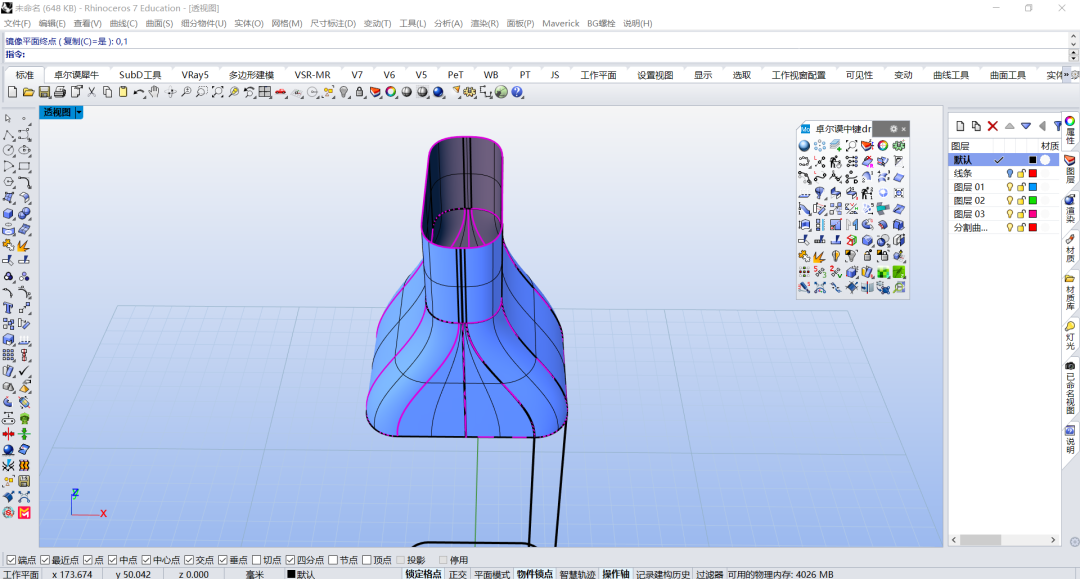
Task: Toggle the 四分点 object snap checkbox
Action: 291,560
